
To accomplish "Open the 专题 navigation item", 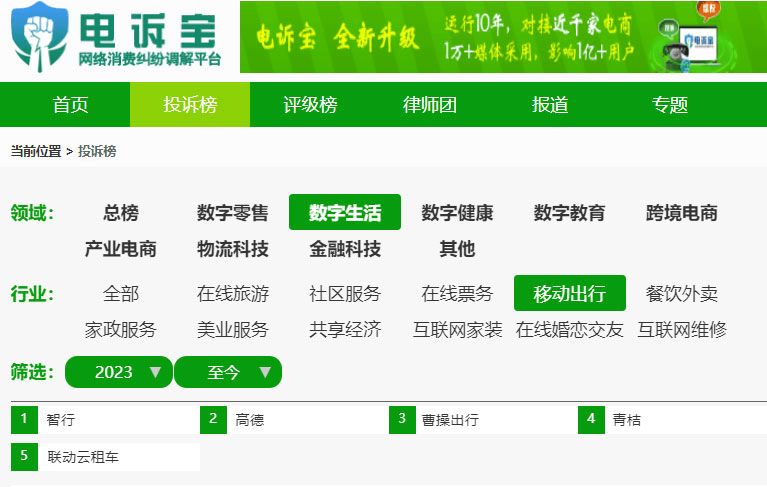I will click(x=670, y=105).
